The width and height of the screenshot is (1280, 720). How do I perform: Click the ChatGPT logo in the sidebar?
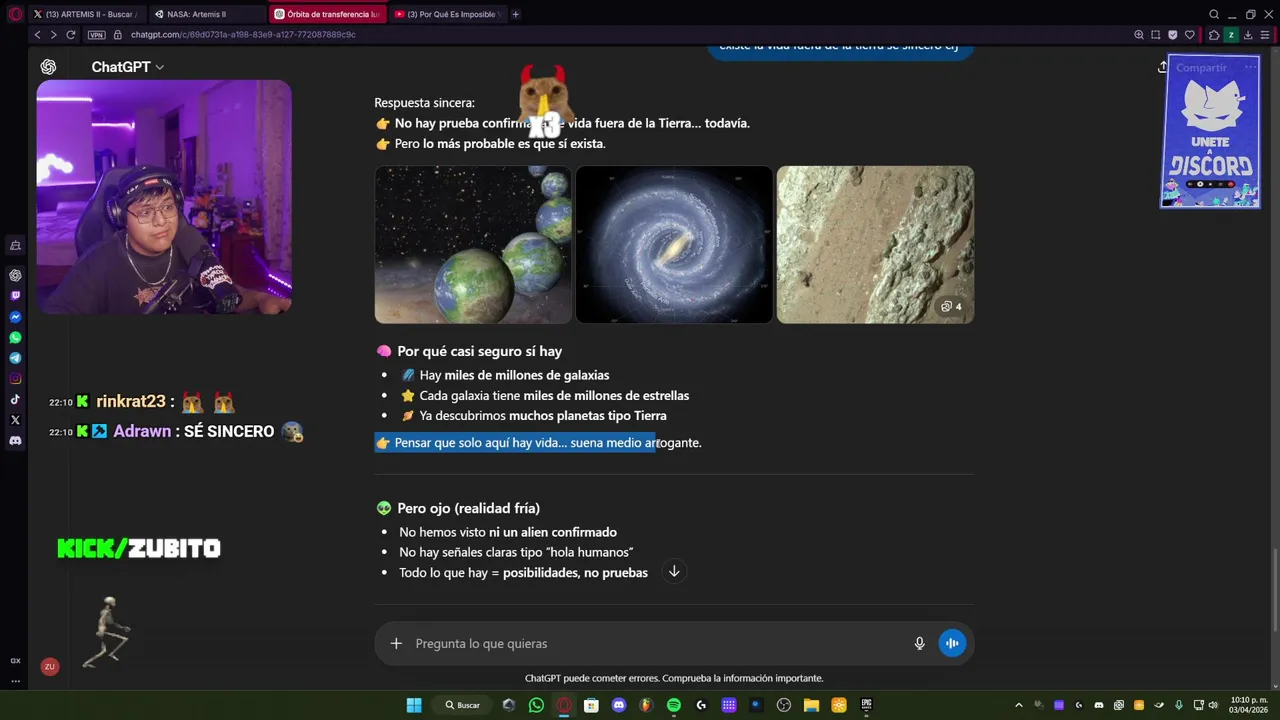(x=48, y=67)
